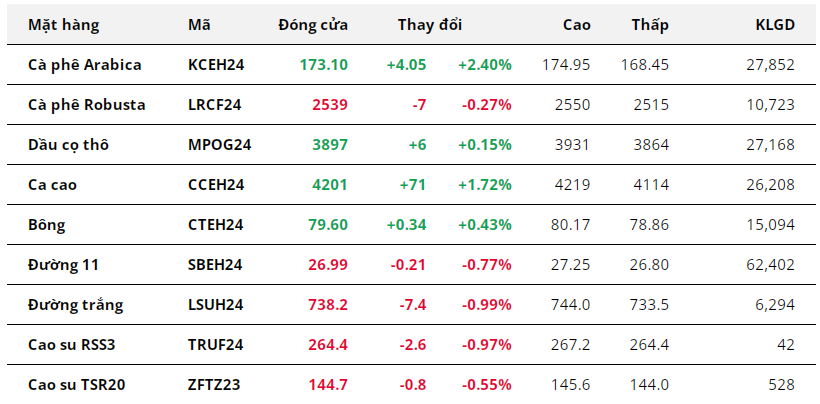This screenshot has width=820, height=404.
Task: Click the "Thay đổi" column header
Action: (430, 25)
